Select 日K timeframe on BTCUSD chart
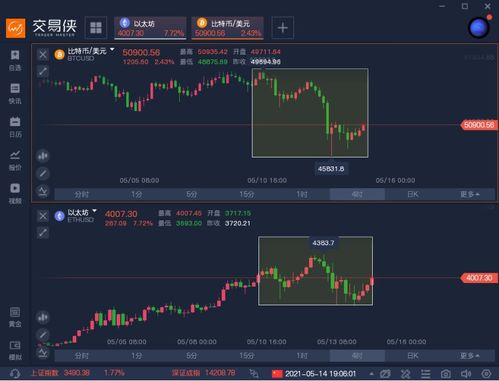 (x=412, y=194)
